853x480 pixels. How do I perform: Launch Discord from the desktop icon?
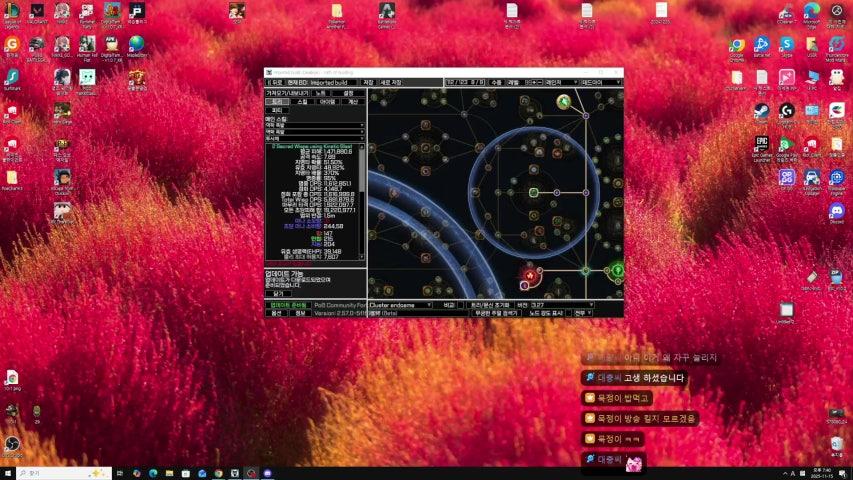(x=836, y=211)
